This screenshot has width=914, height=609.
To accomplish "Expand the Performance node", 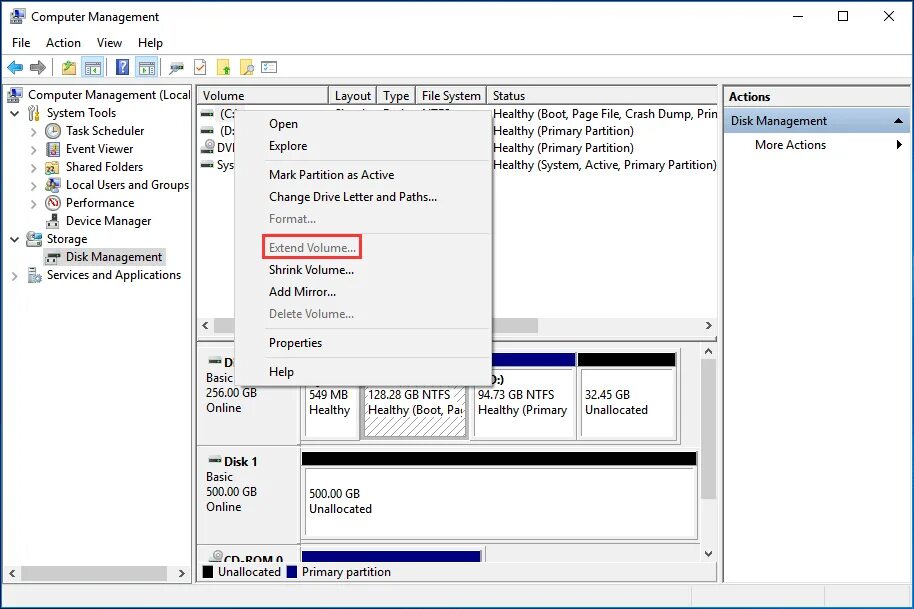I will tap(33, 203).
